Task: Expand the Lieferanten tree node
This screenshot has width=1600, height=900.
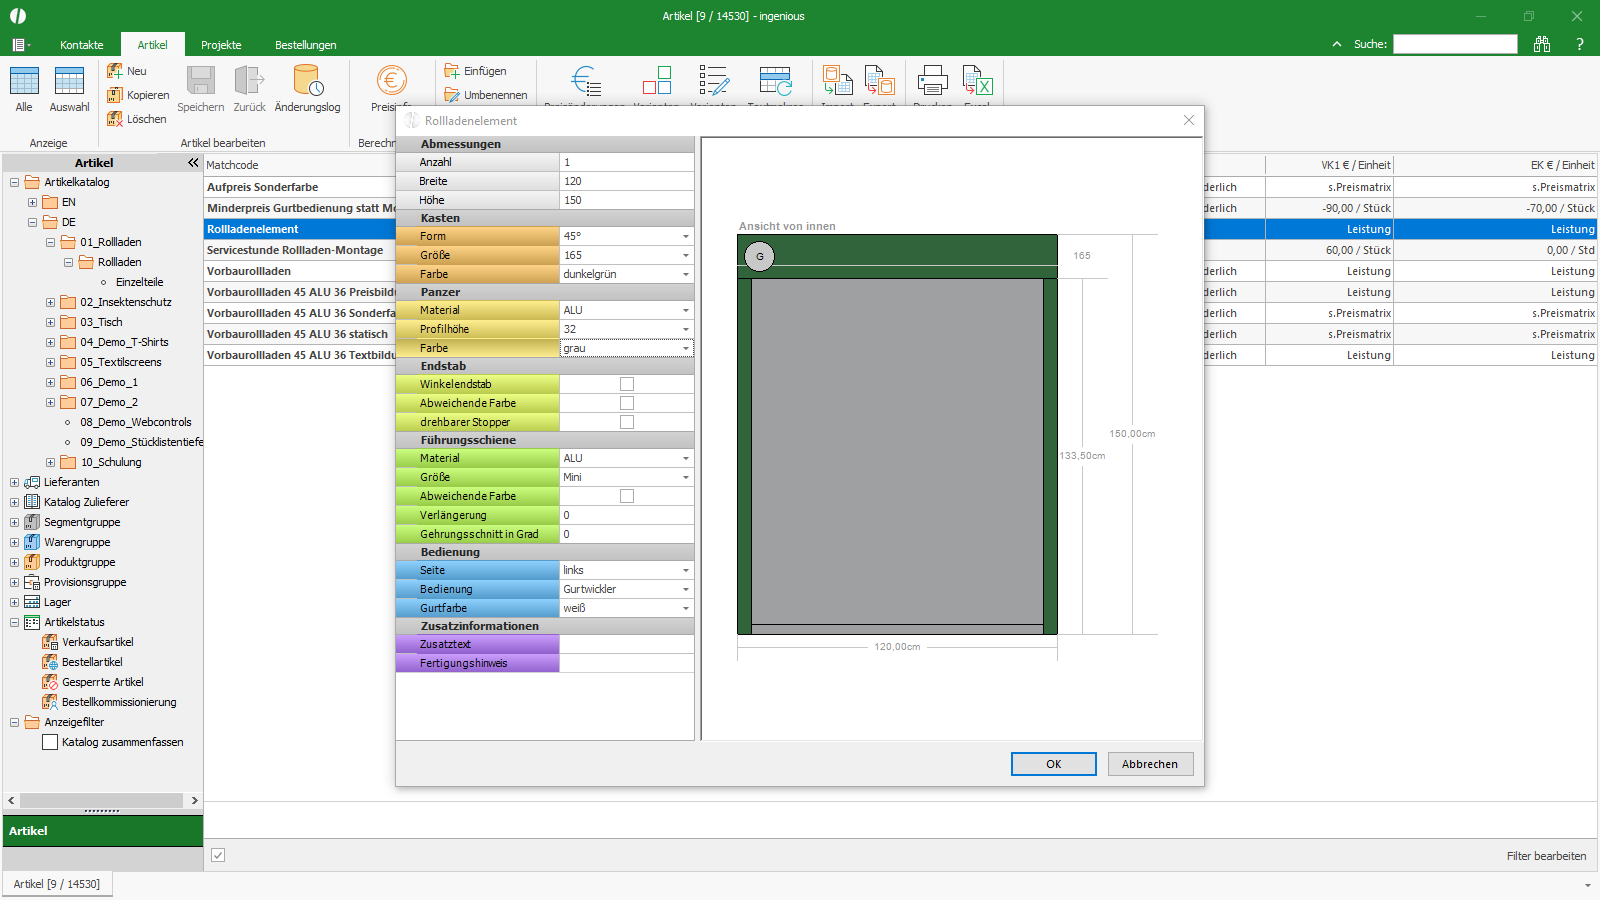Action: point(14,482)
